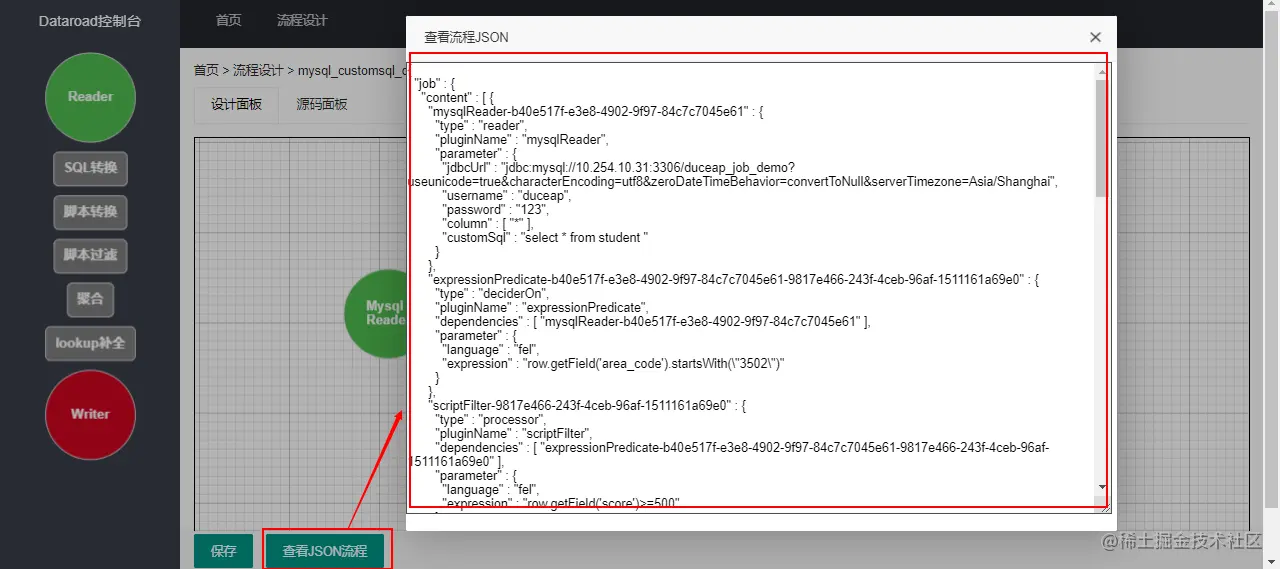This screenshot has height=569, width=1280.
Task: Click the 查看流程JSON dialog title
Action: pos(466,37)
